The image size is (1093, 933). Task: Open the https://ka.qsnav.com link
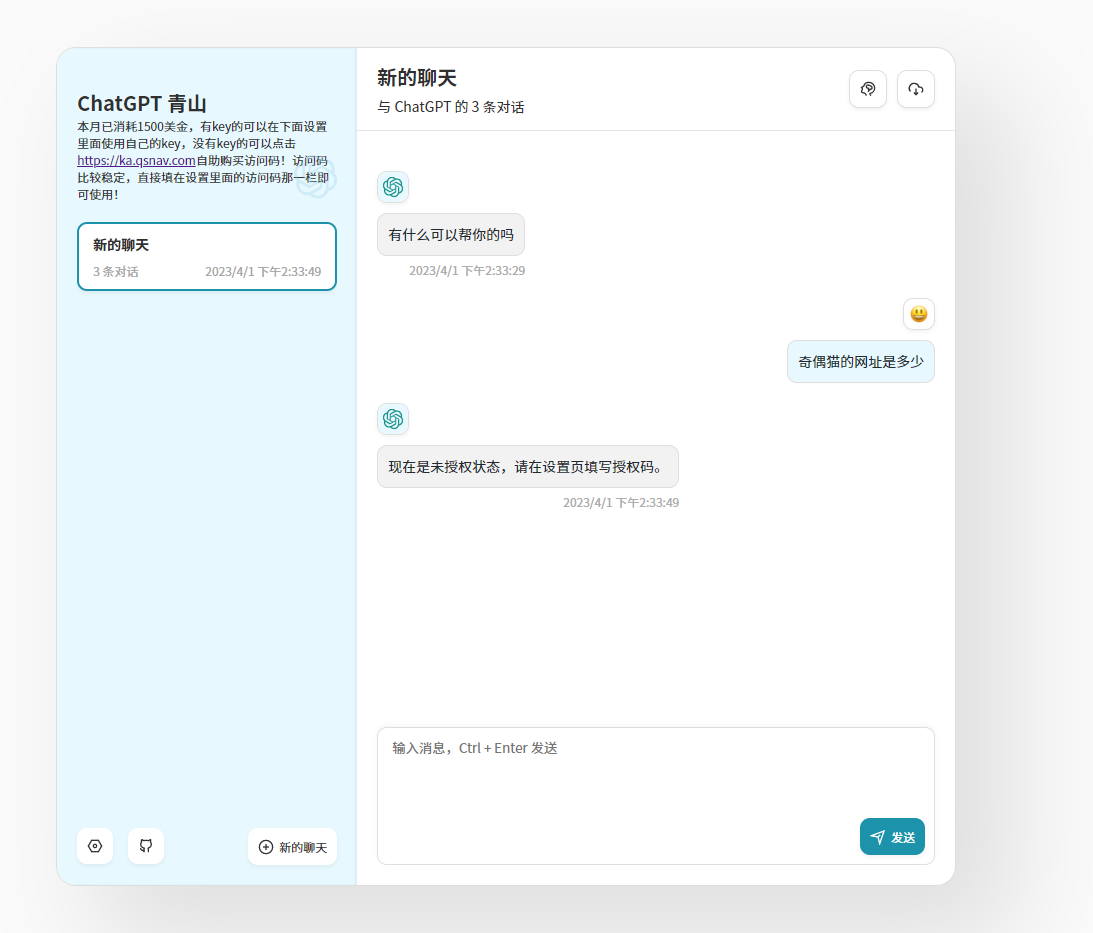[137, 160]
